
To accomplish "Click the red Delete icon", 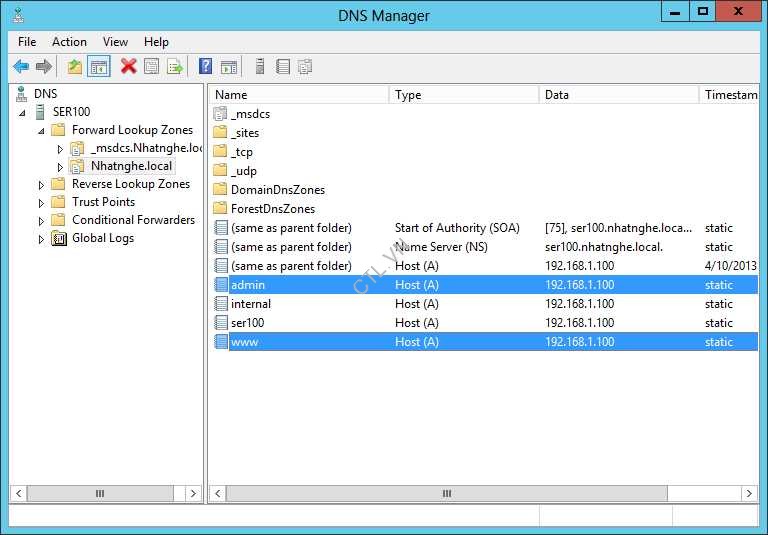I will click(x=128, y=67).
